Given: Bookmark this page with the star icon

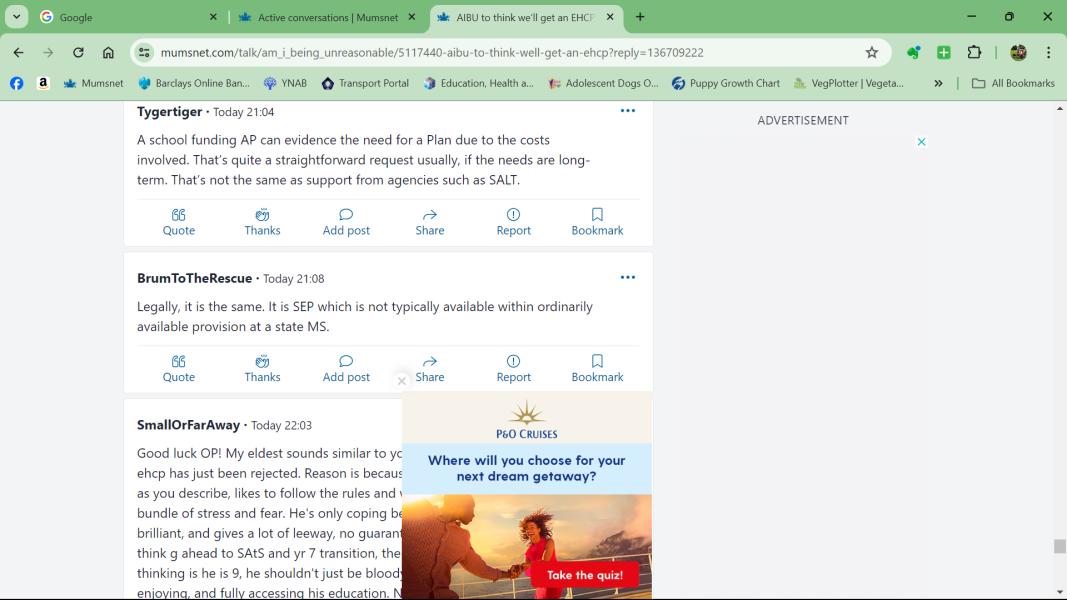Looking at the screenshot, I should pos(872,53).
